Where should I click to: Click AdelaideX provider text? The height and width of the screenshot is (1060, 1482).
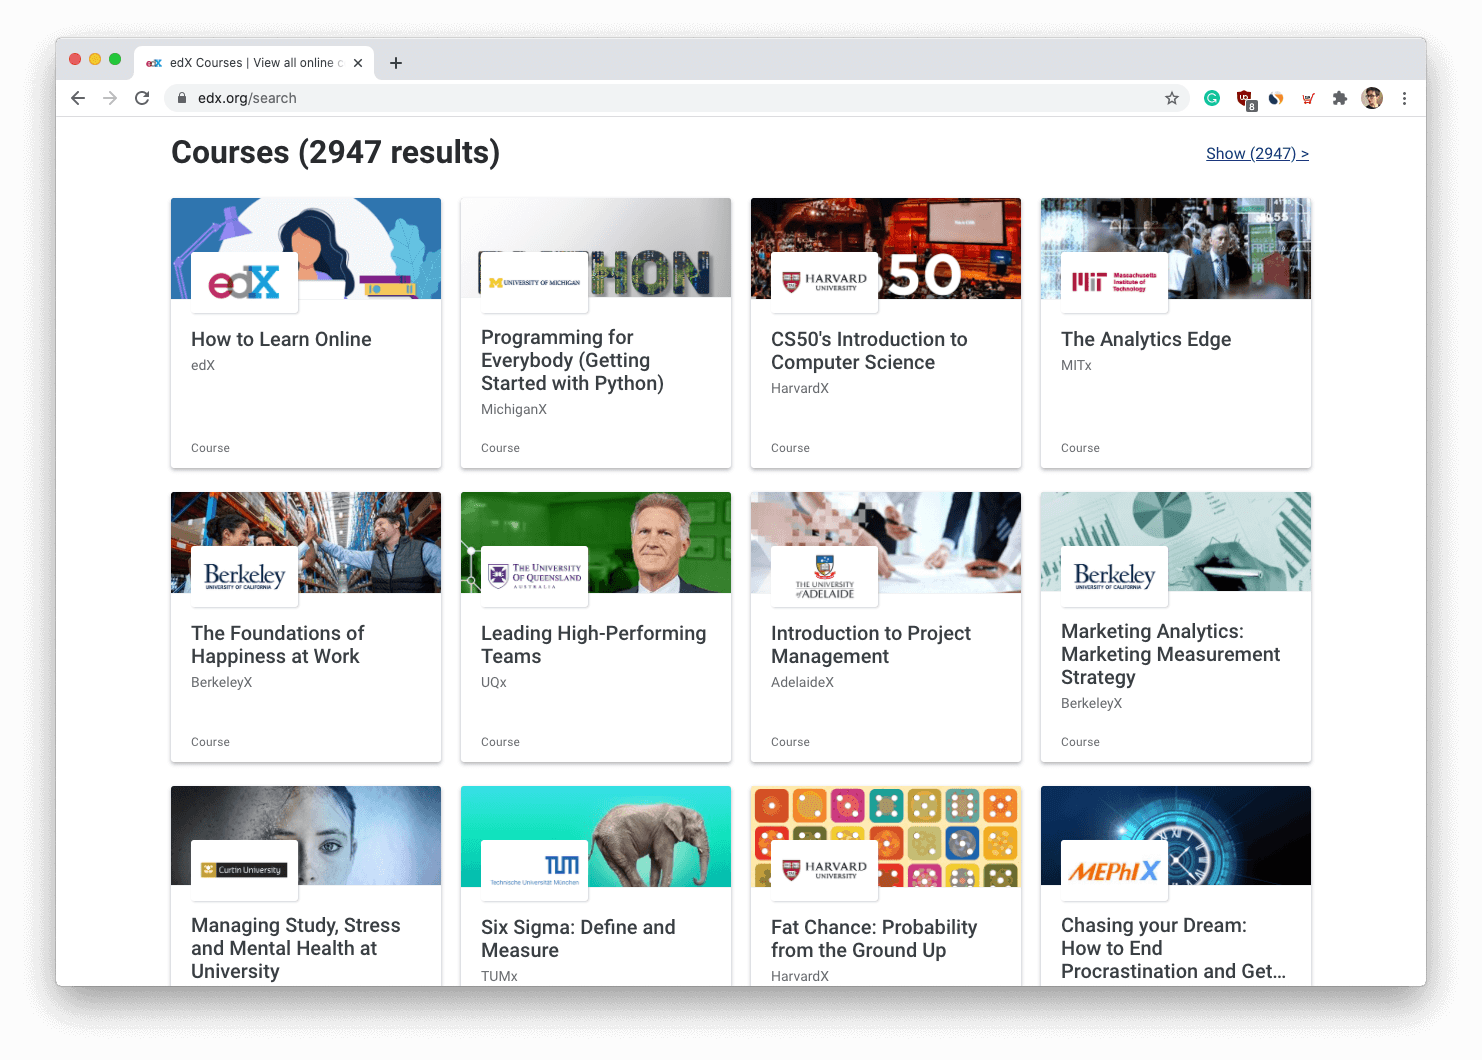click(802, 682)
